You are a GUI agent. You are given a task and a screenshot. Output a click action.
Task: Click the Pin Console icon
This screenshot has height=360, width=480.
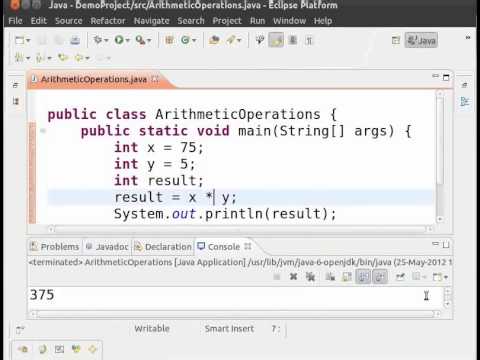[x=400, y=277]
